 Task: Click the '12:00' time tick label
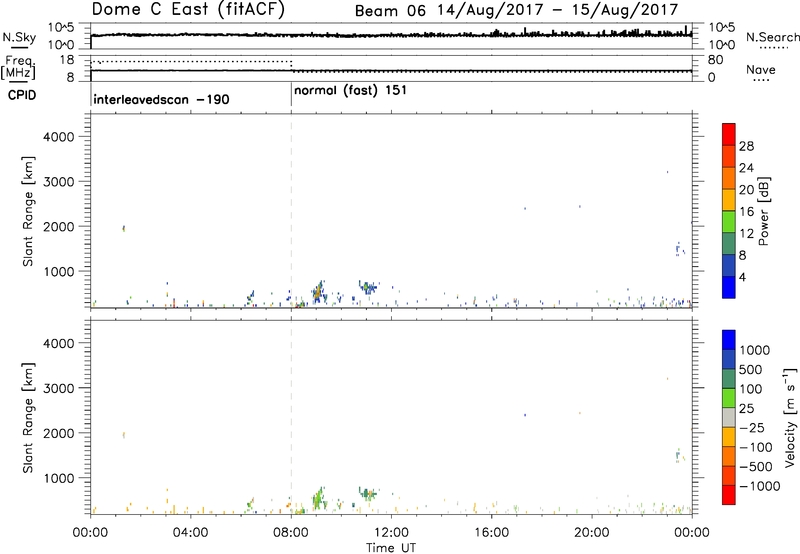391,533
